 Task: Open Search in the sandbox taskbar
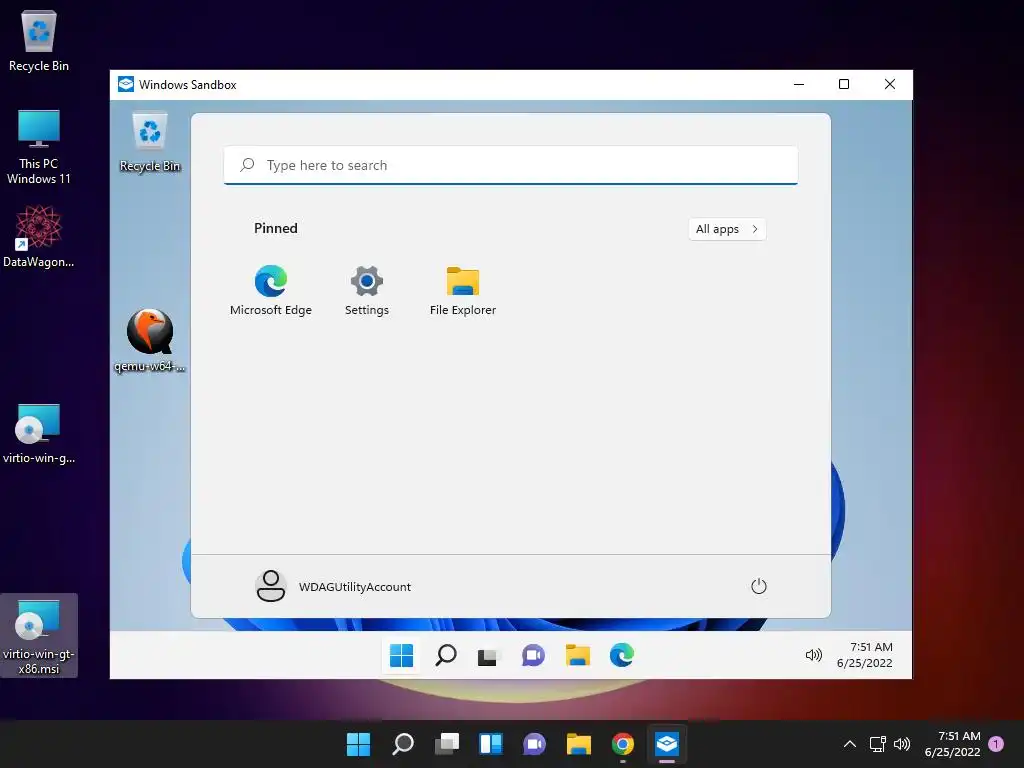445,655
